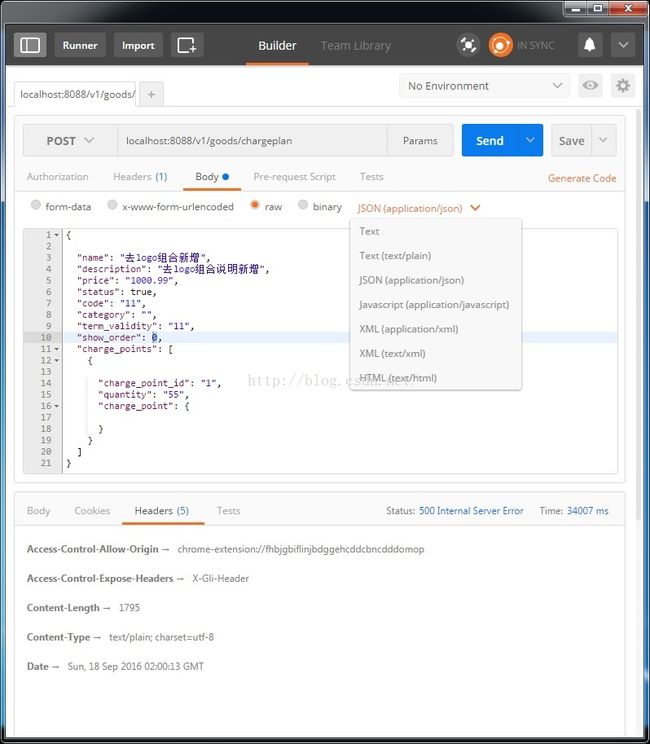Choose XML (text/xml) option
Image resolution: width=650 pixels, height=744 pixels.
[436, 353]
